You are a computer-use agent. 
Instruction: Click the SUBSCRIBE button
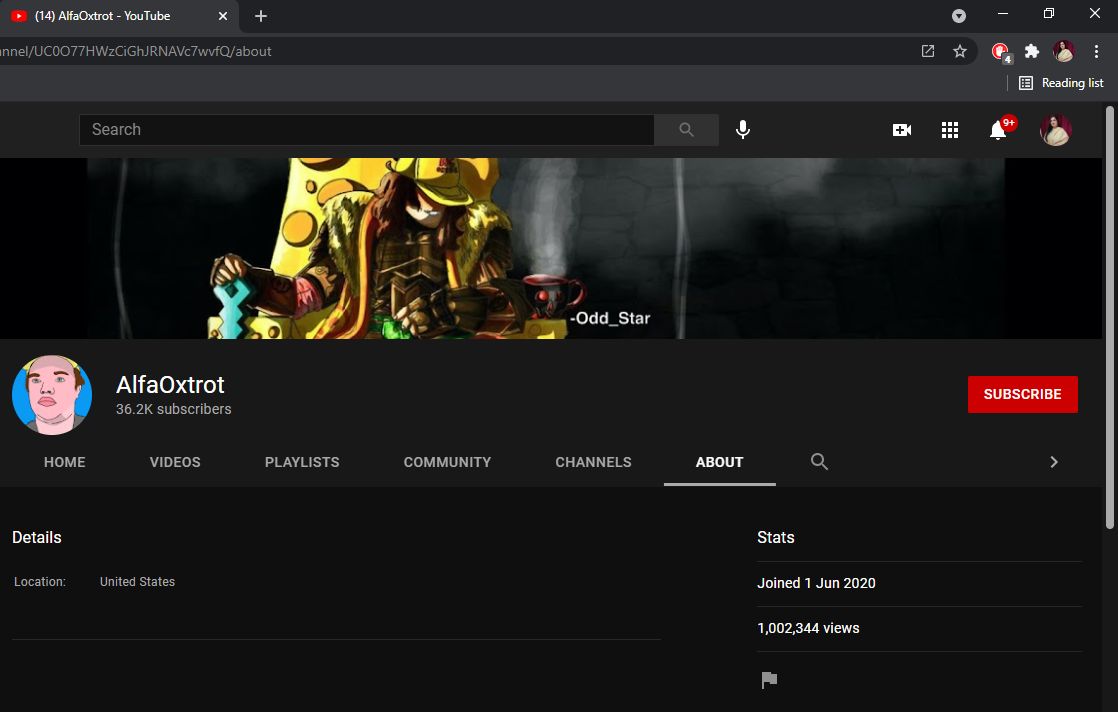pos(1022,394)
